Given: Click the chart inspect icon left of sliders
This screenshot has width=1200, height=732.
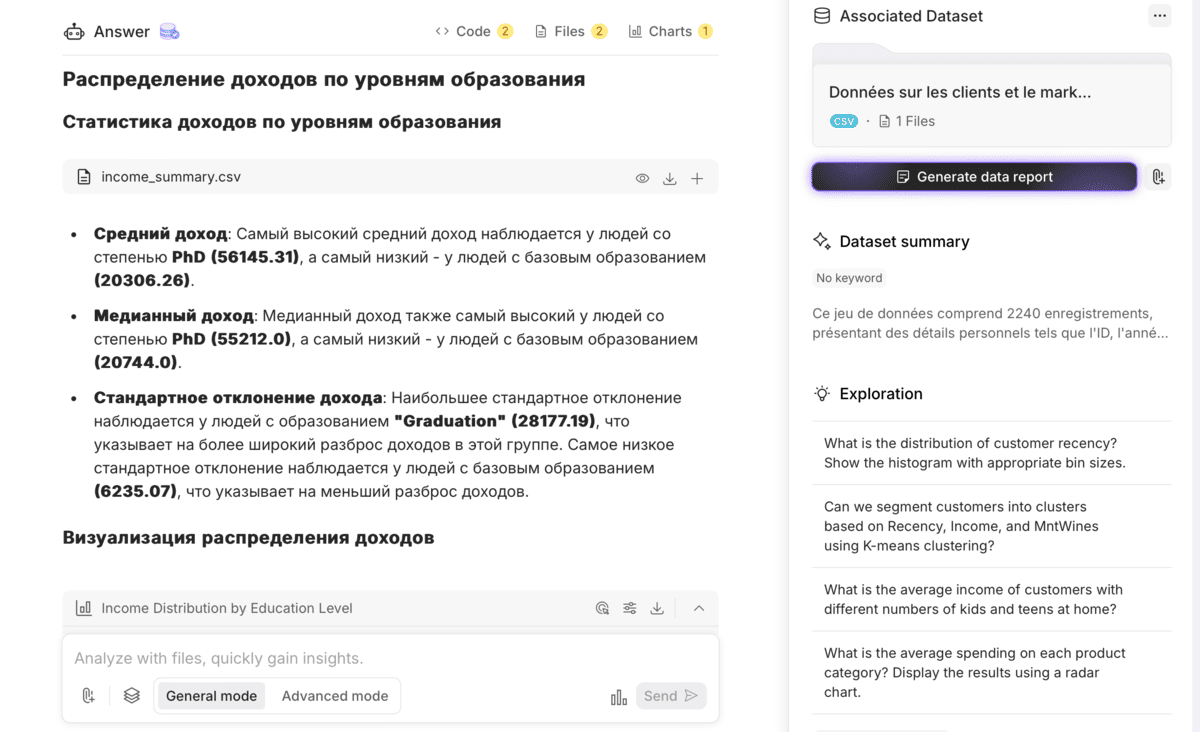Looking at the screenshot, I should [x=602, y=608].
